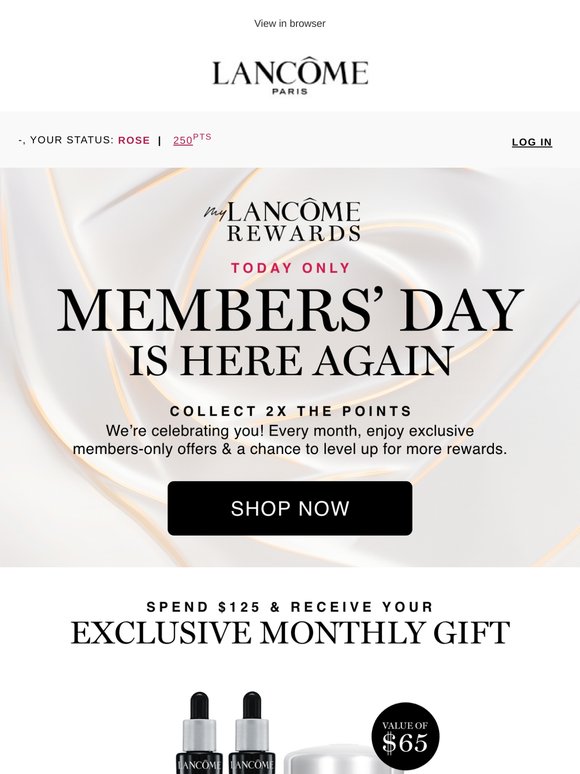580x774 pixels.
Task: Click the VALUE OF $65 badge
Action: [x=405, y=736]
